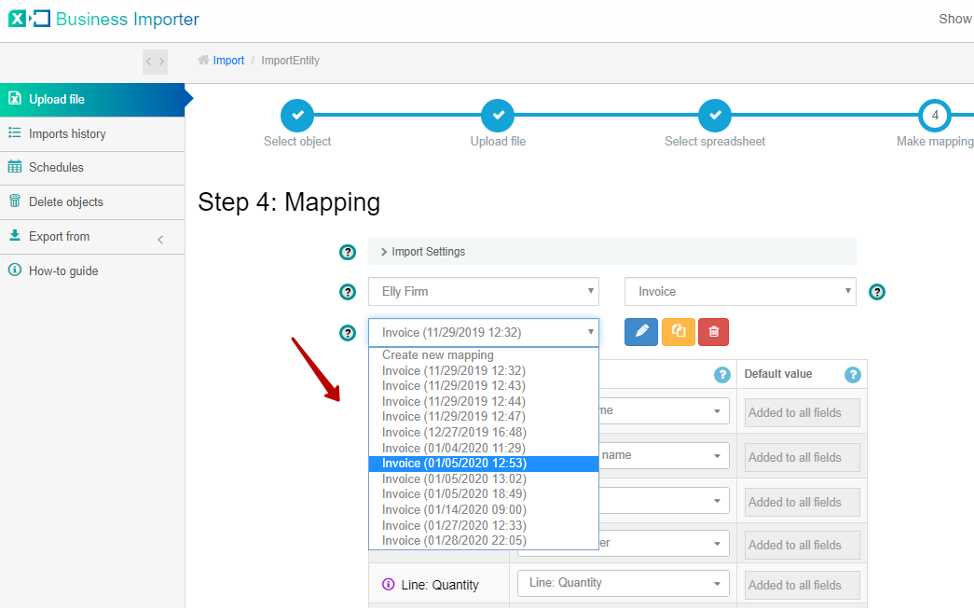Click default value field beside 'er' dropdown
Viewport: 974px width, 608px height.
pos(802,545)
